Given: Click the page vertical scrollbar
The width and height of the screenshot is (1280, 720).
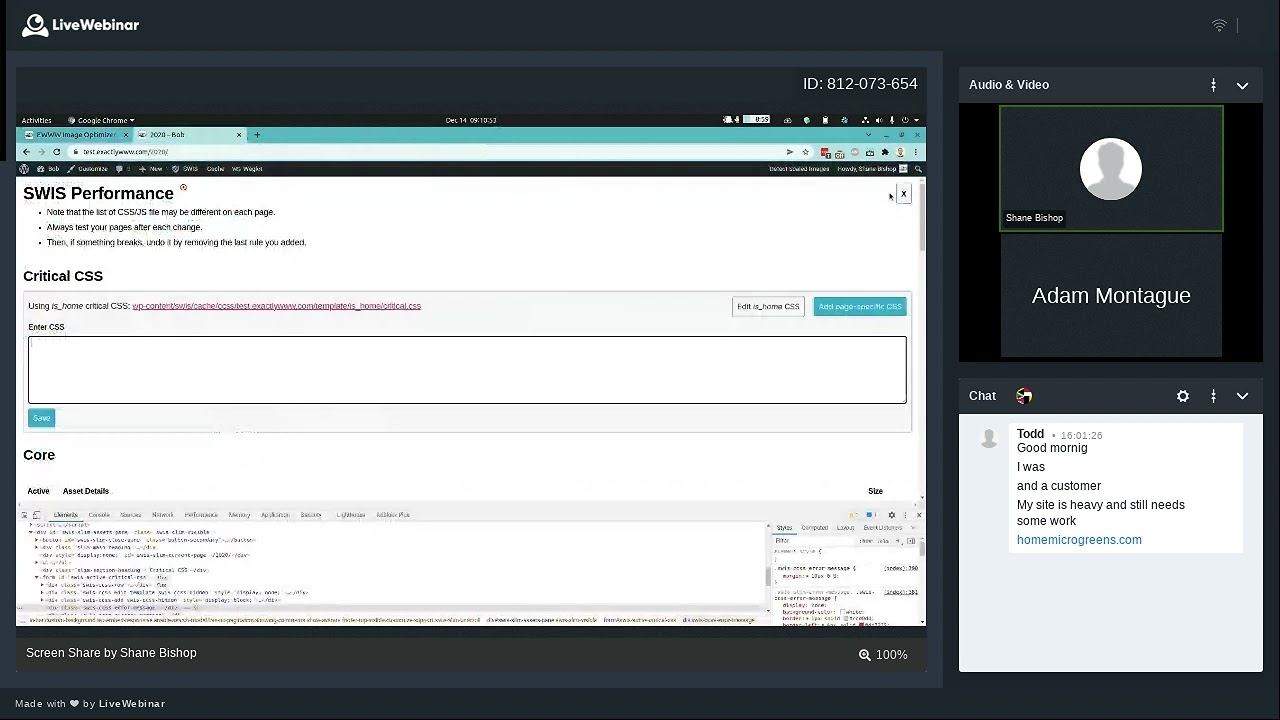Looking at the screenshot, I should [x=921, y=218].
